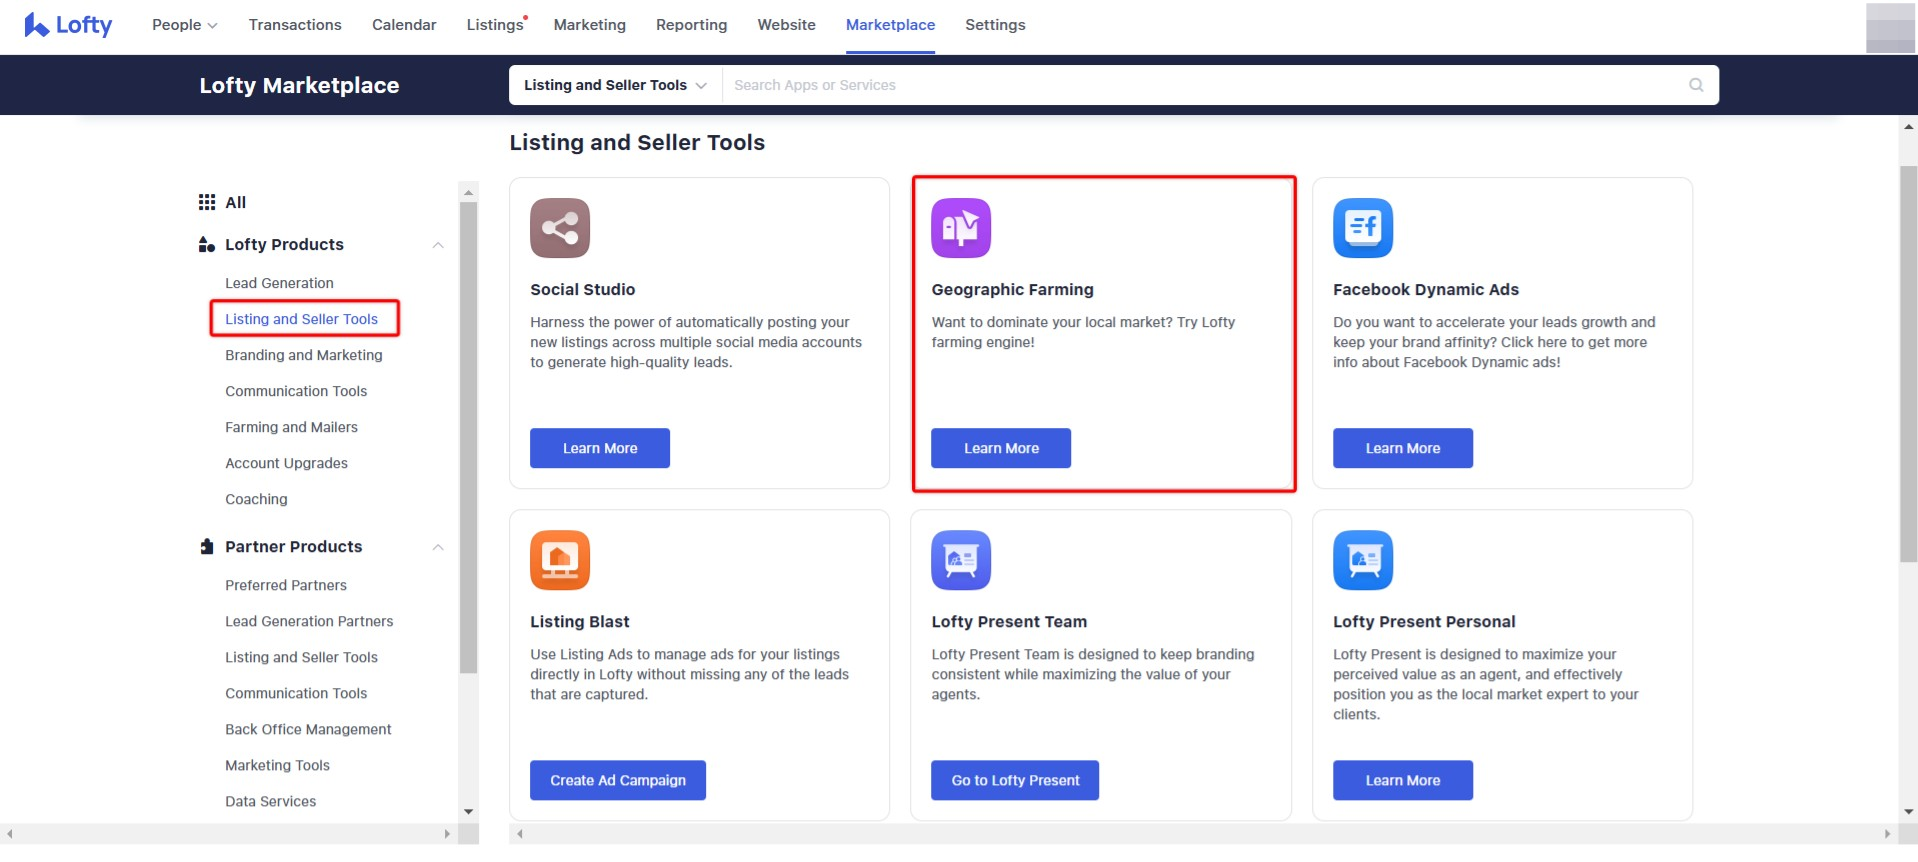
Task: Collapse the Partner Products section
Action: pos(437,547)
